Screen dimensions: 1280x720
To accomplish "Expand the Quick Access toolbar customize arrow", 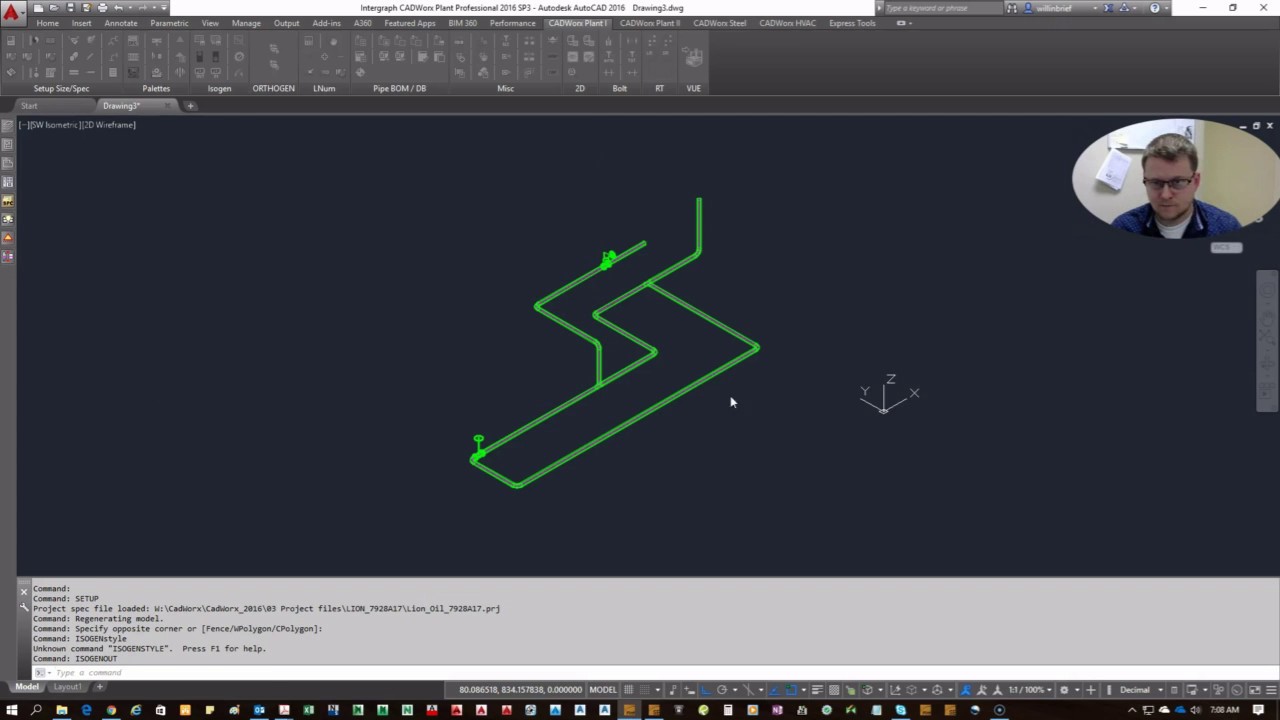I will (164, 8).
